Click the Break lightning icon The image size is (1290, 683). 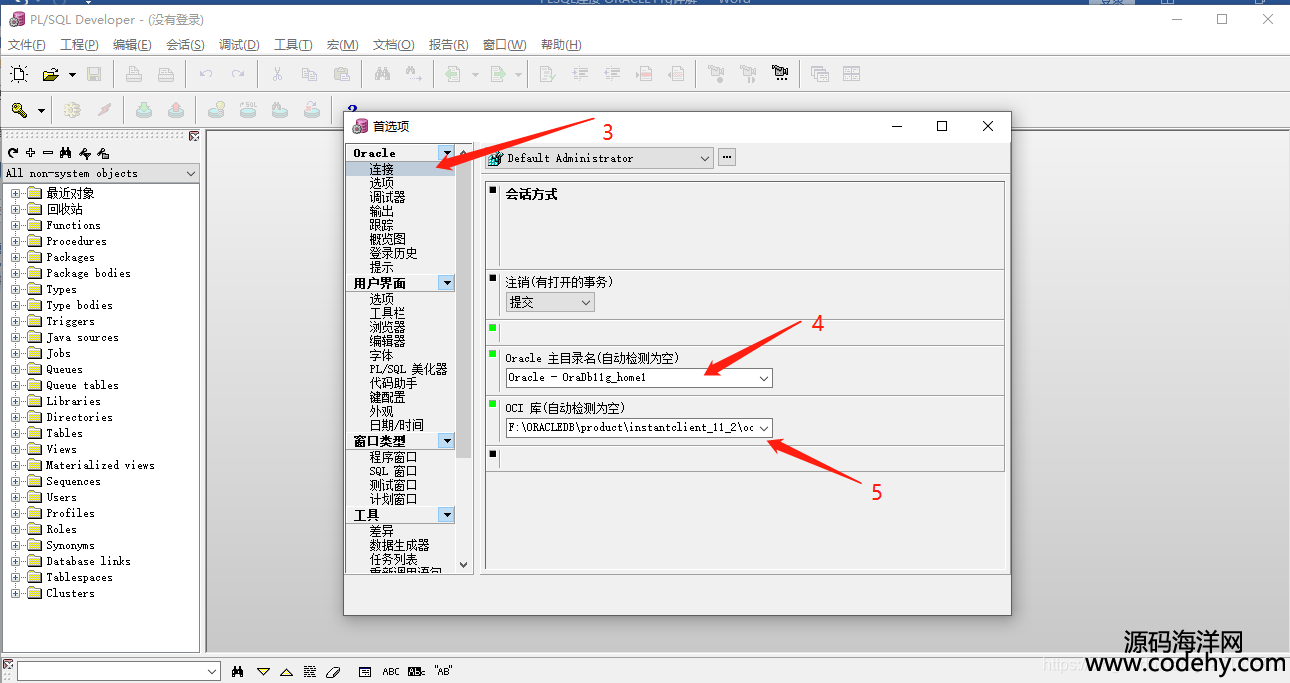tap(104, 110)
